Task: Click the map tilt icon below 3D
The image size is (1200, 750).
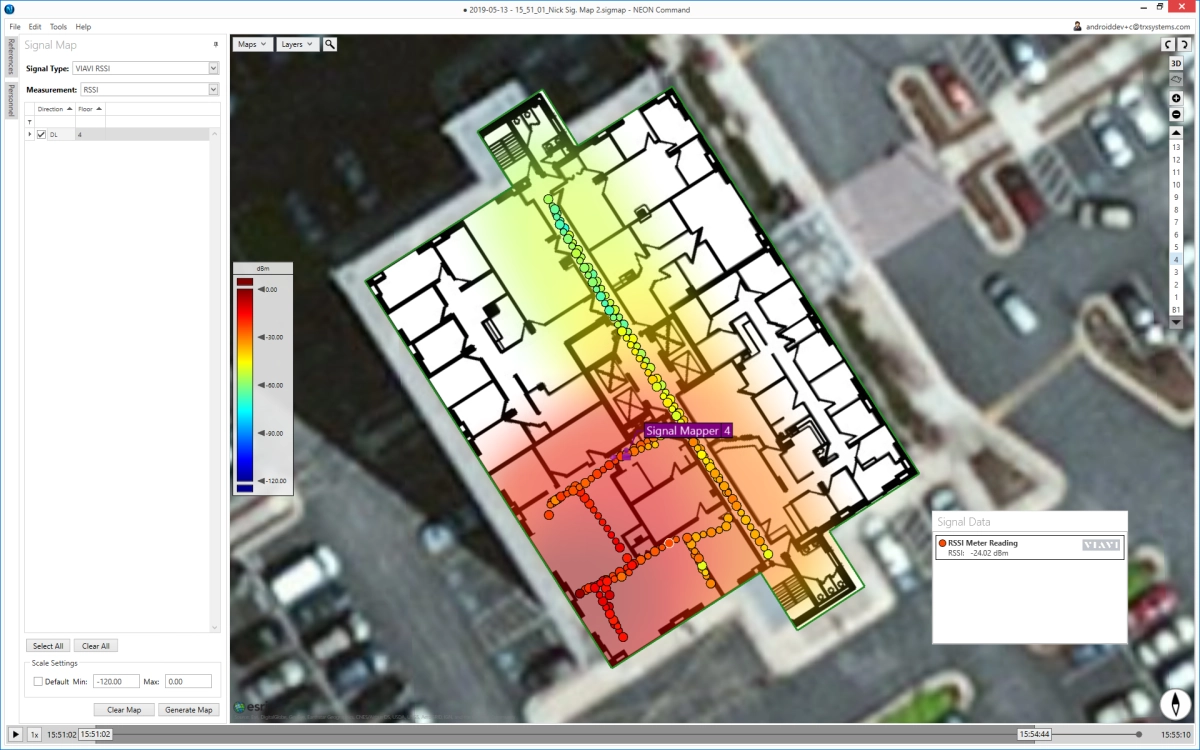Action: (x=1176, y=78)
